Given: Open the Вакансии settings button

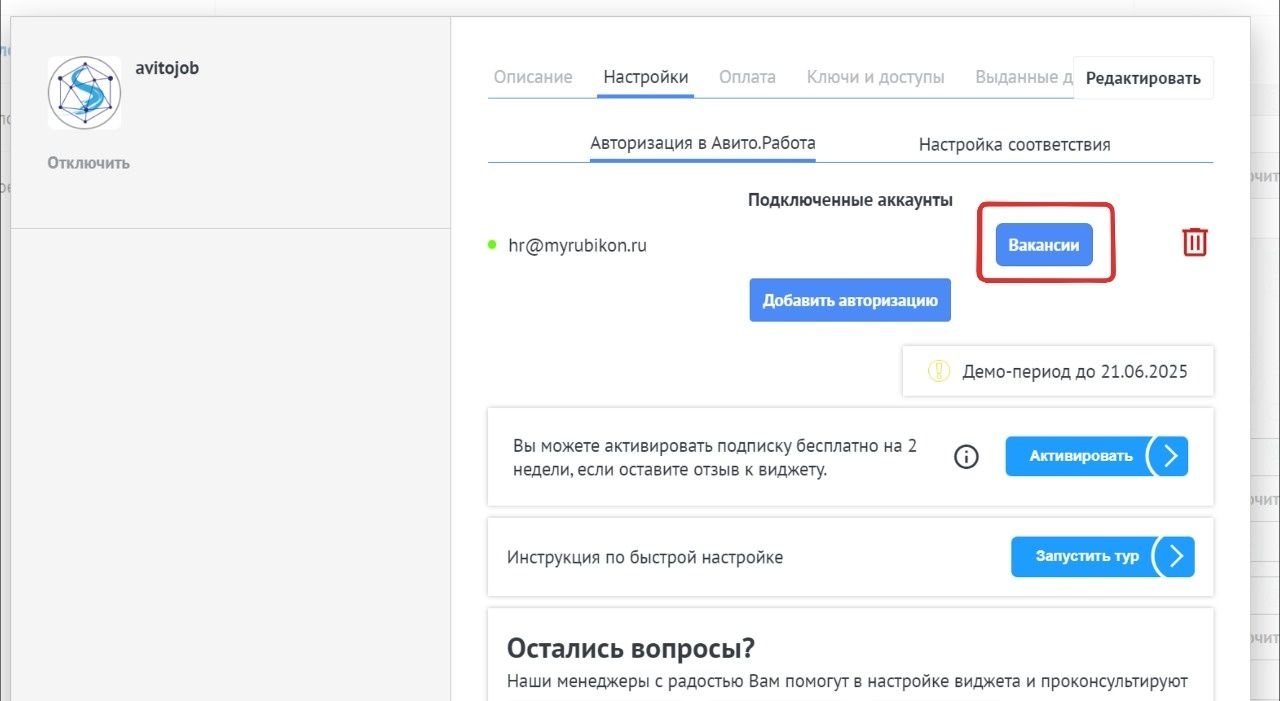Looking at the screenshot, I should 1044,243.
